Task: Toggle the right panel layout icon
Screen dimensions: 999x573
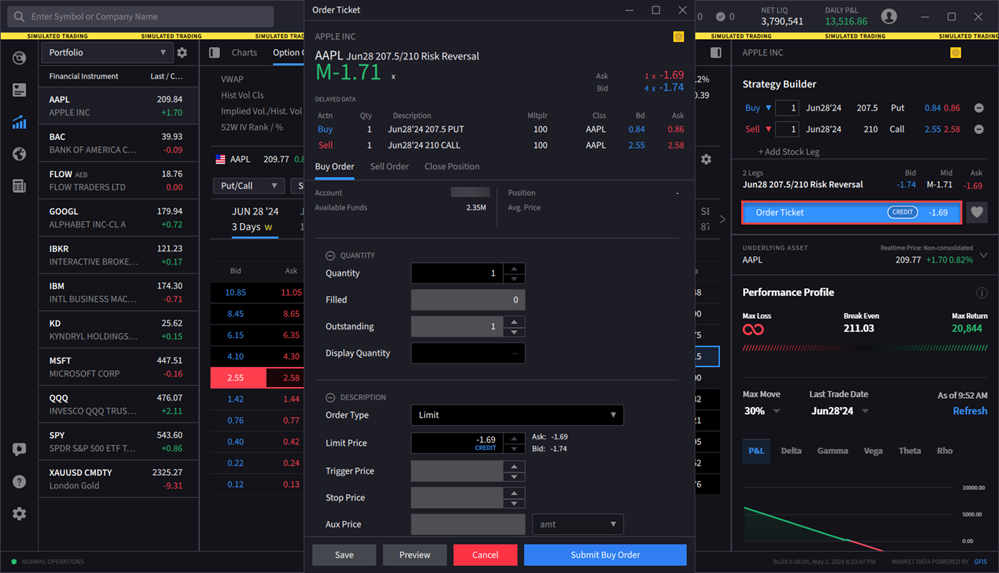Action: 716,52
